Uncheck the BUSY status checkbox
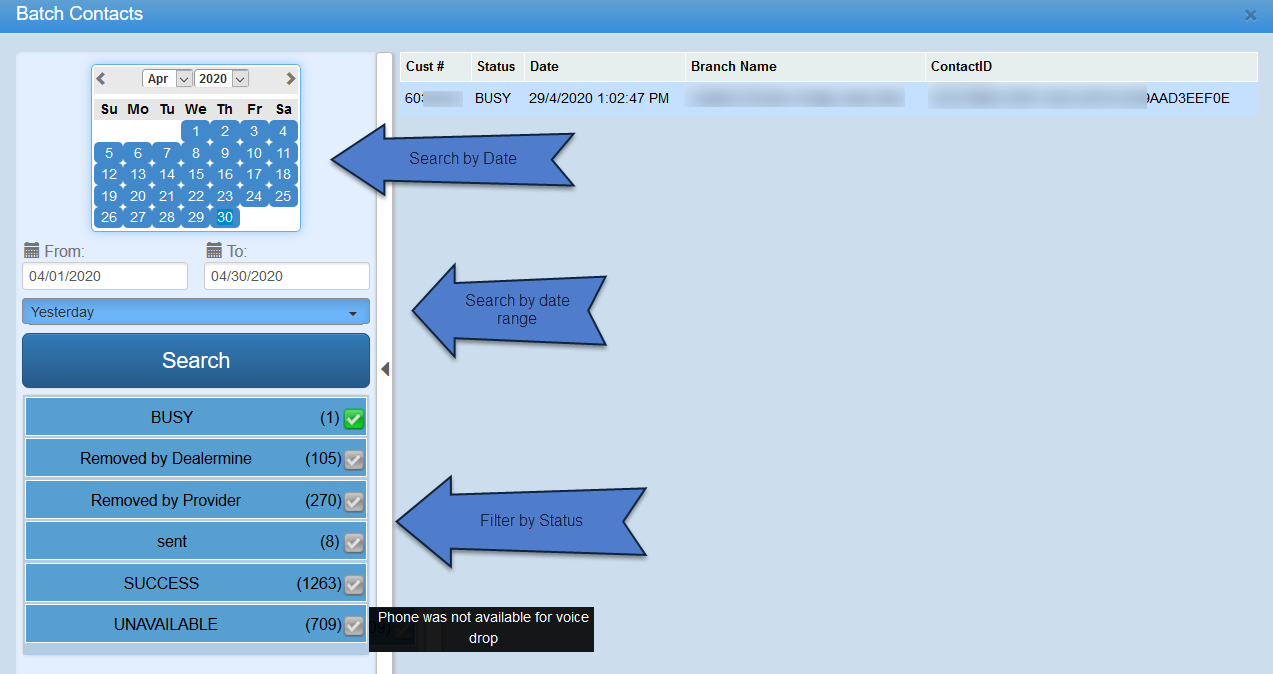The width and height of the screenshot is (1273, 674). (x=353, y=419)
